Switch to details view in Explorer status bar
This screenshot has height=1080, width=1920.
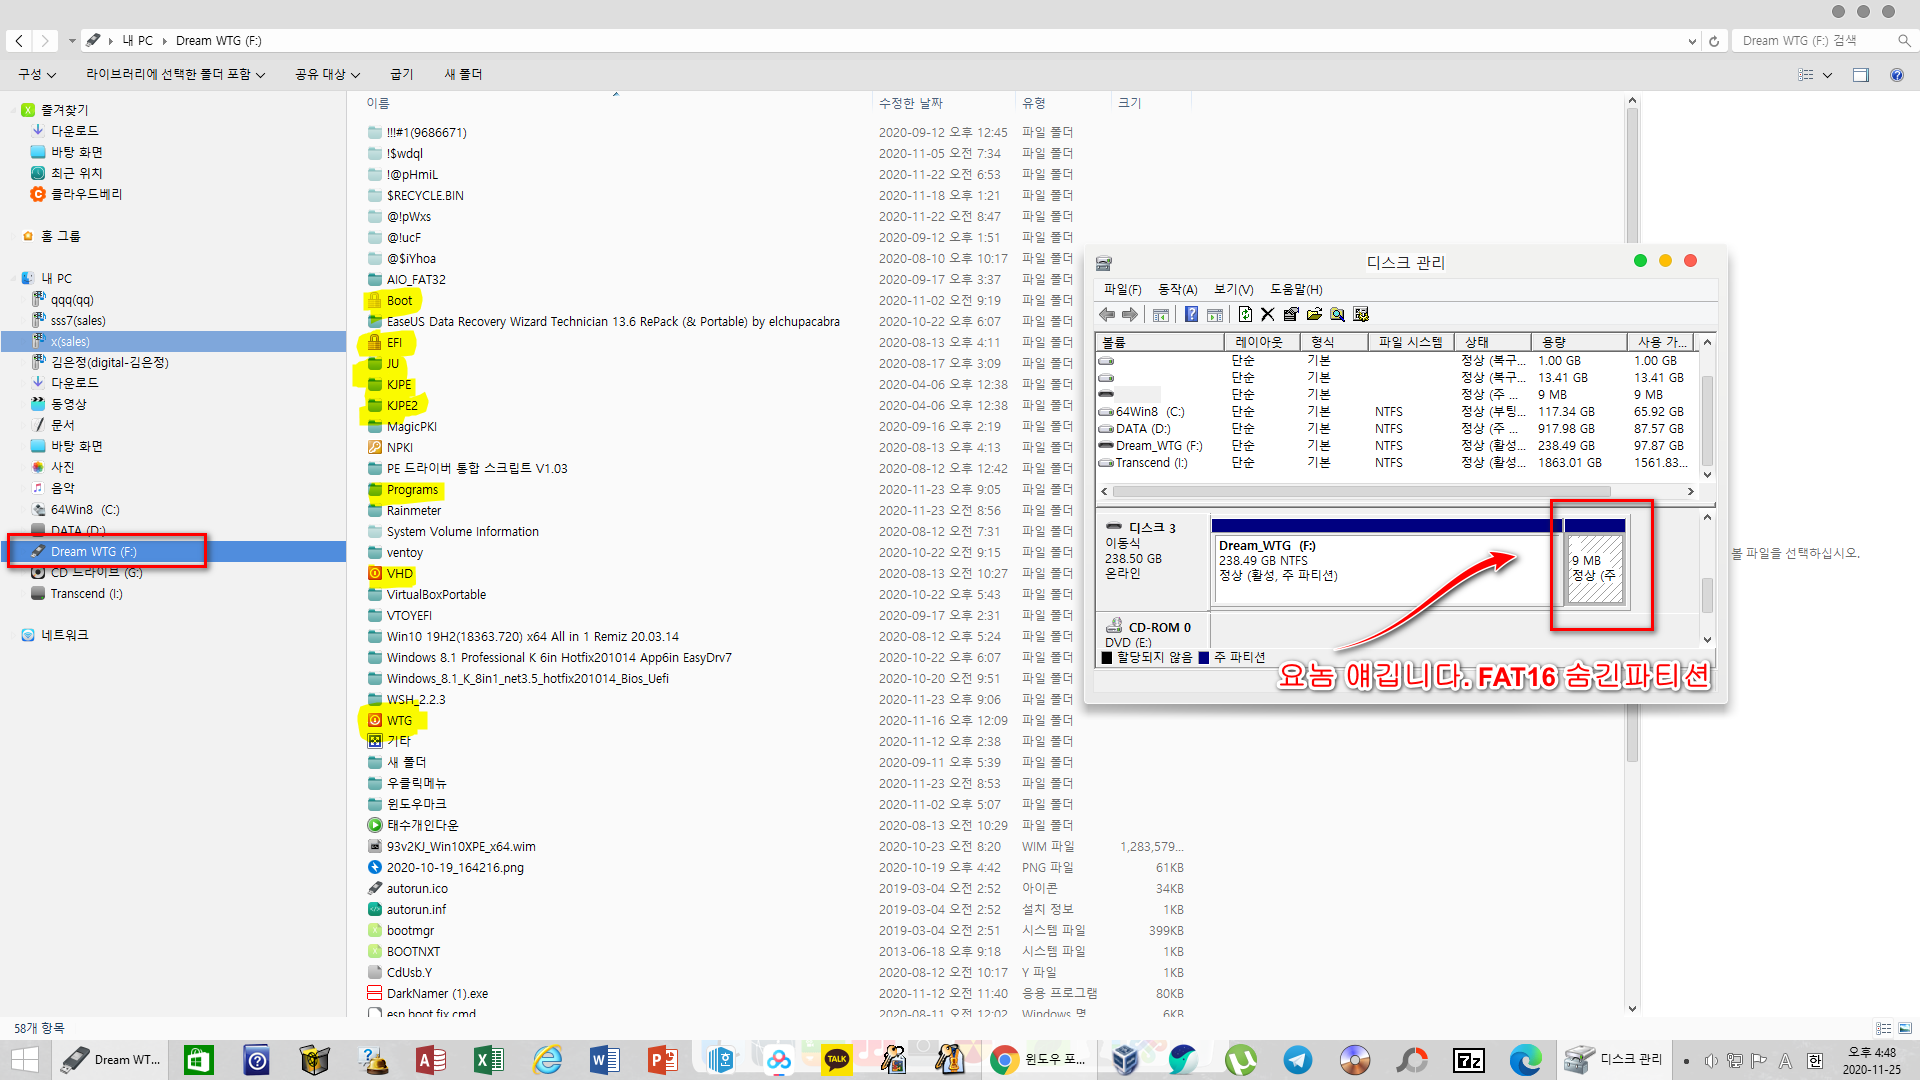pos(1883,1028)
